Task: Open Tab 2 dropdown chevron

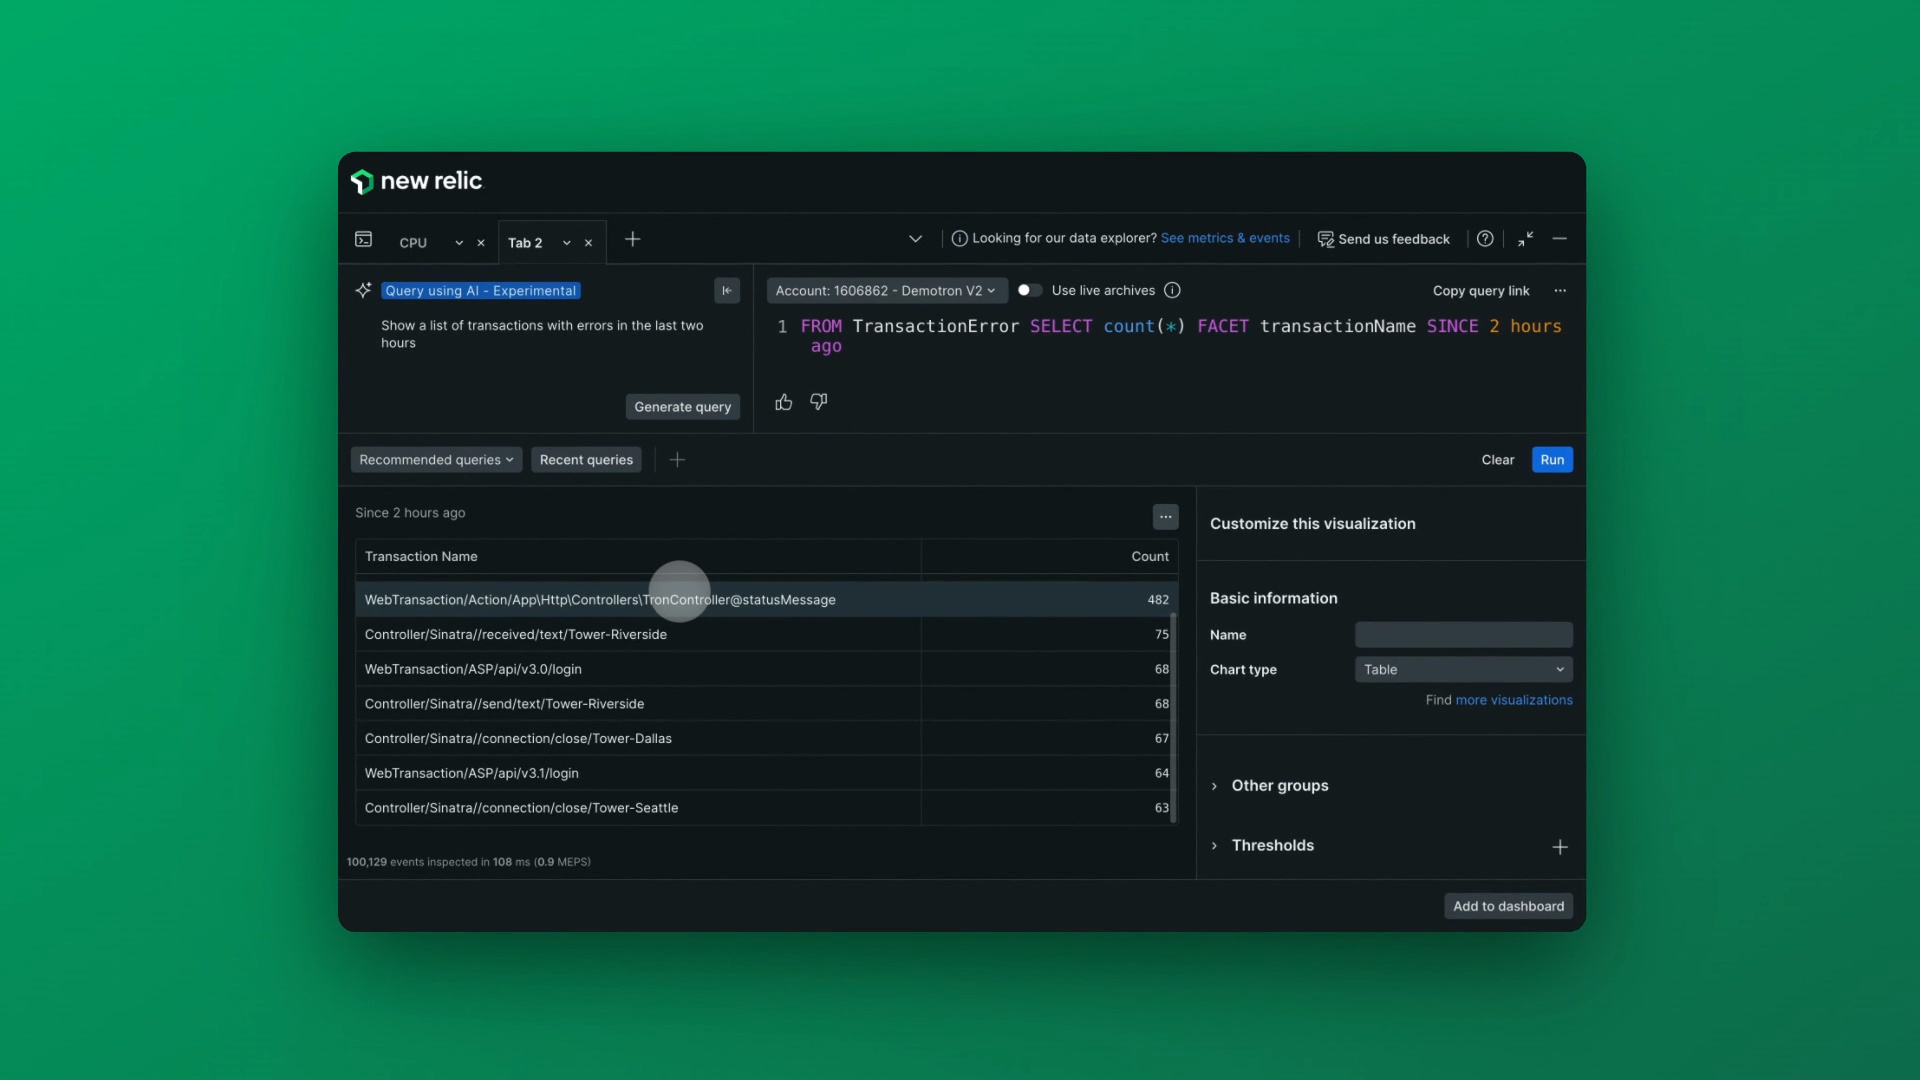Action: [x=567, y=243]
